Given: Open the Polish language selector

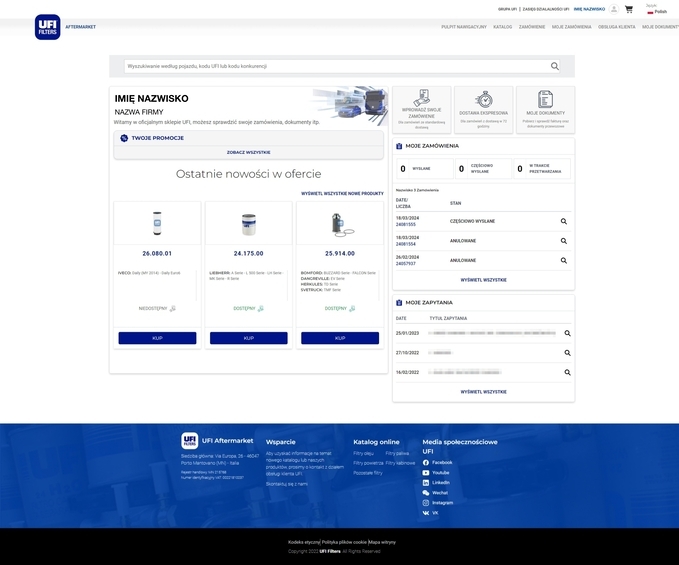Looking at the screenshot, I should click(x=655, y=11).
